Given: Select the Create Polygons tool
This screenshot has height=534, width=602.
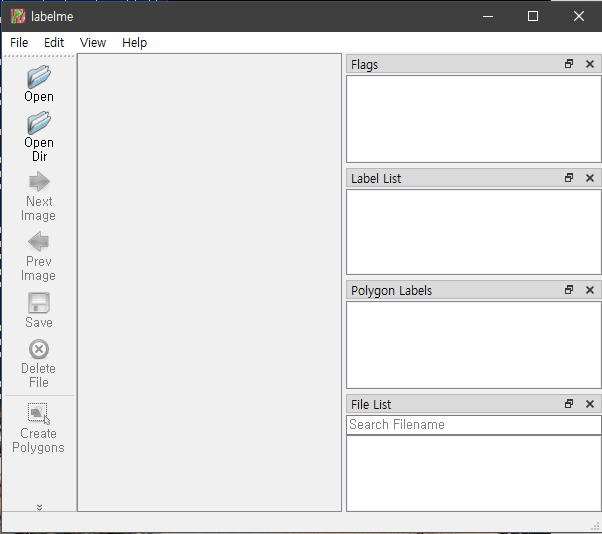Looking at the screenshot, I should tap(39, 414).
